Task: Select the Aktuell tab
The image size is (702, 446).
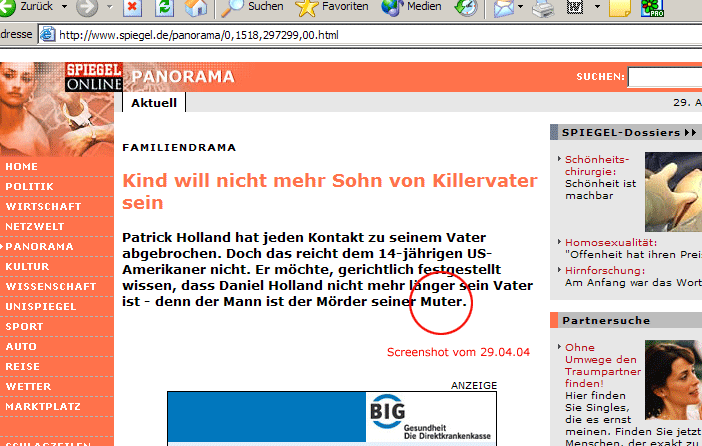Action: tap(154, 103)
